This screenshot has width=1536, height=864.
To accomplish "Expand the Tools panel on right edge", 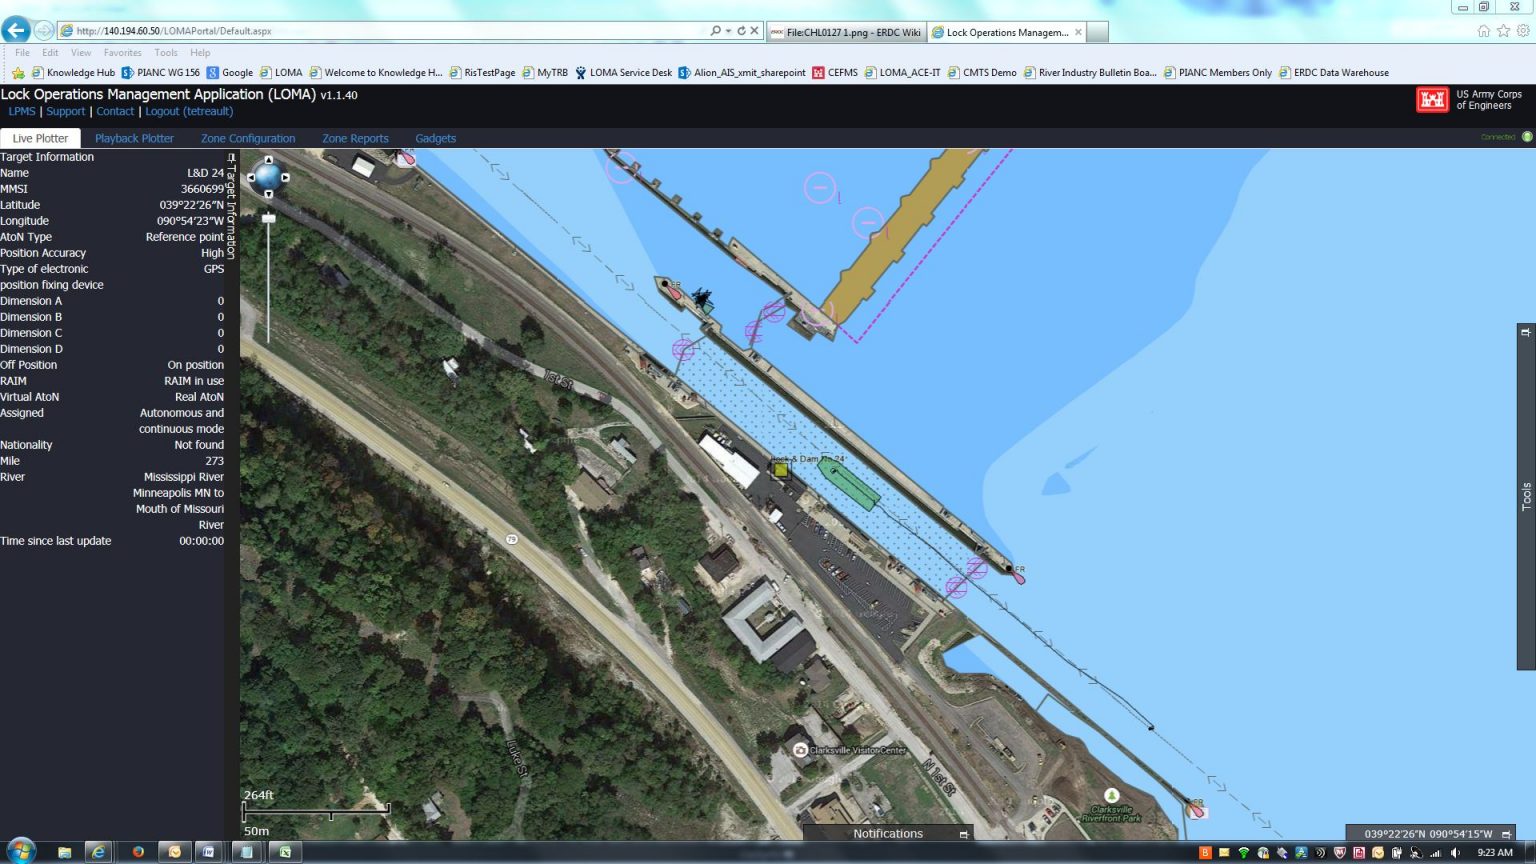I will pos(1526,496).
